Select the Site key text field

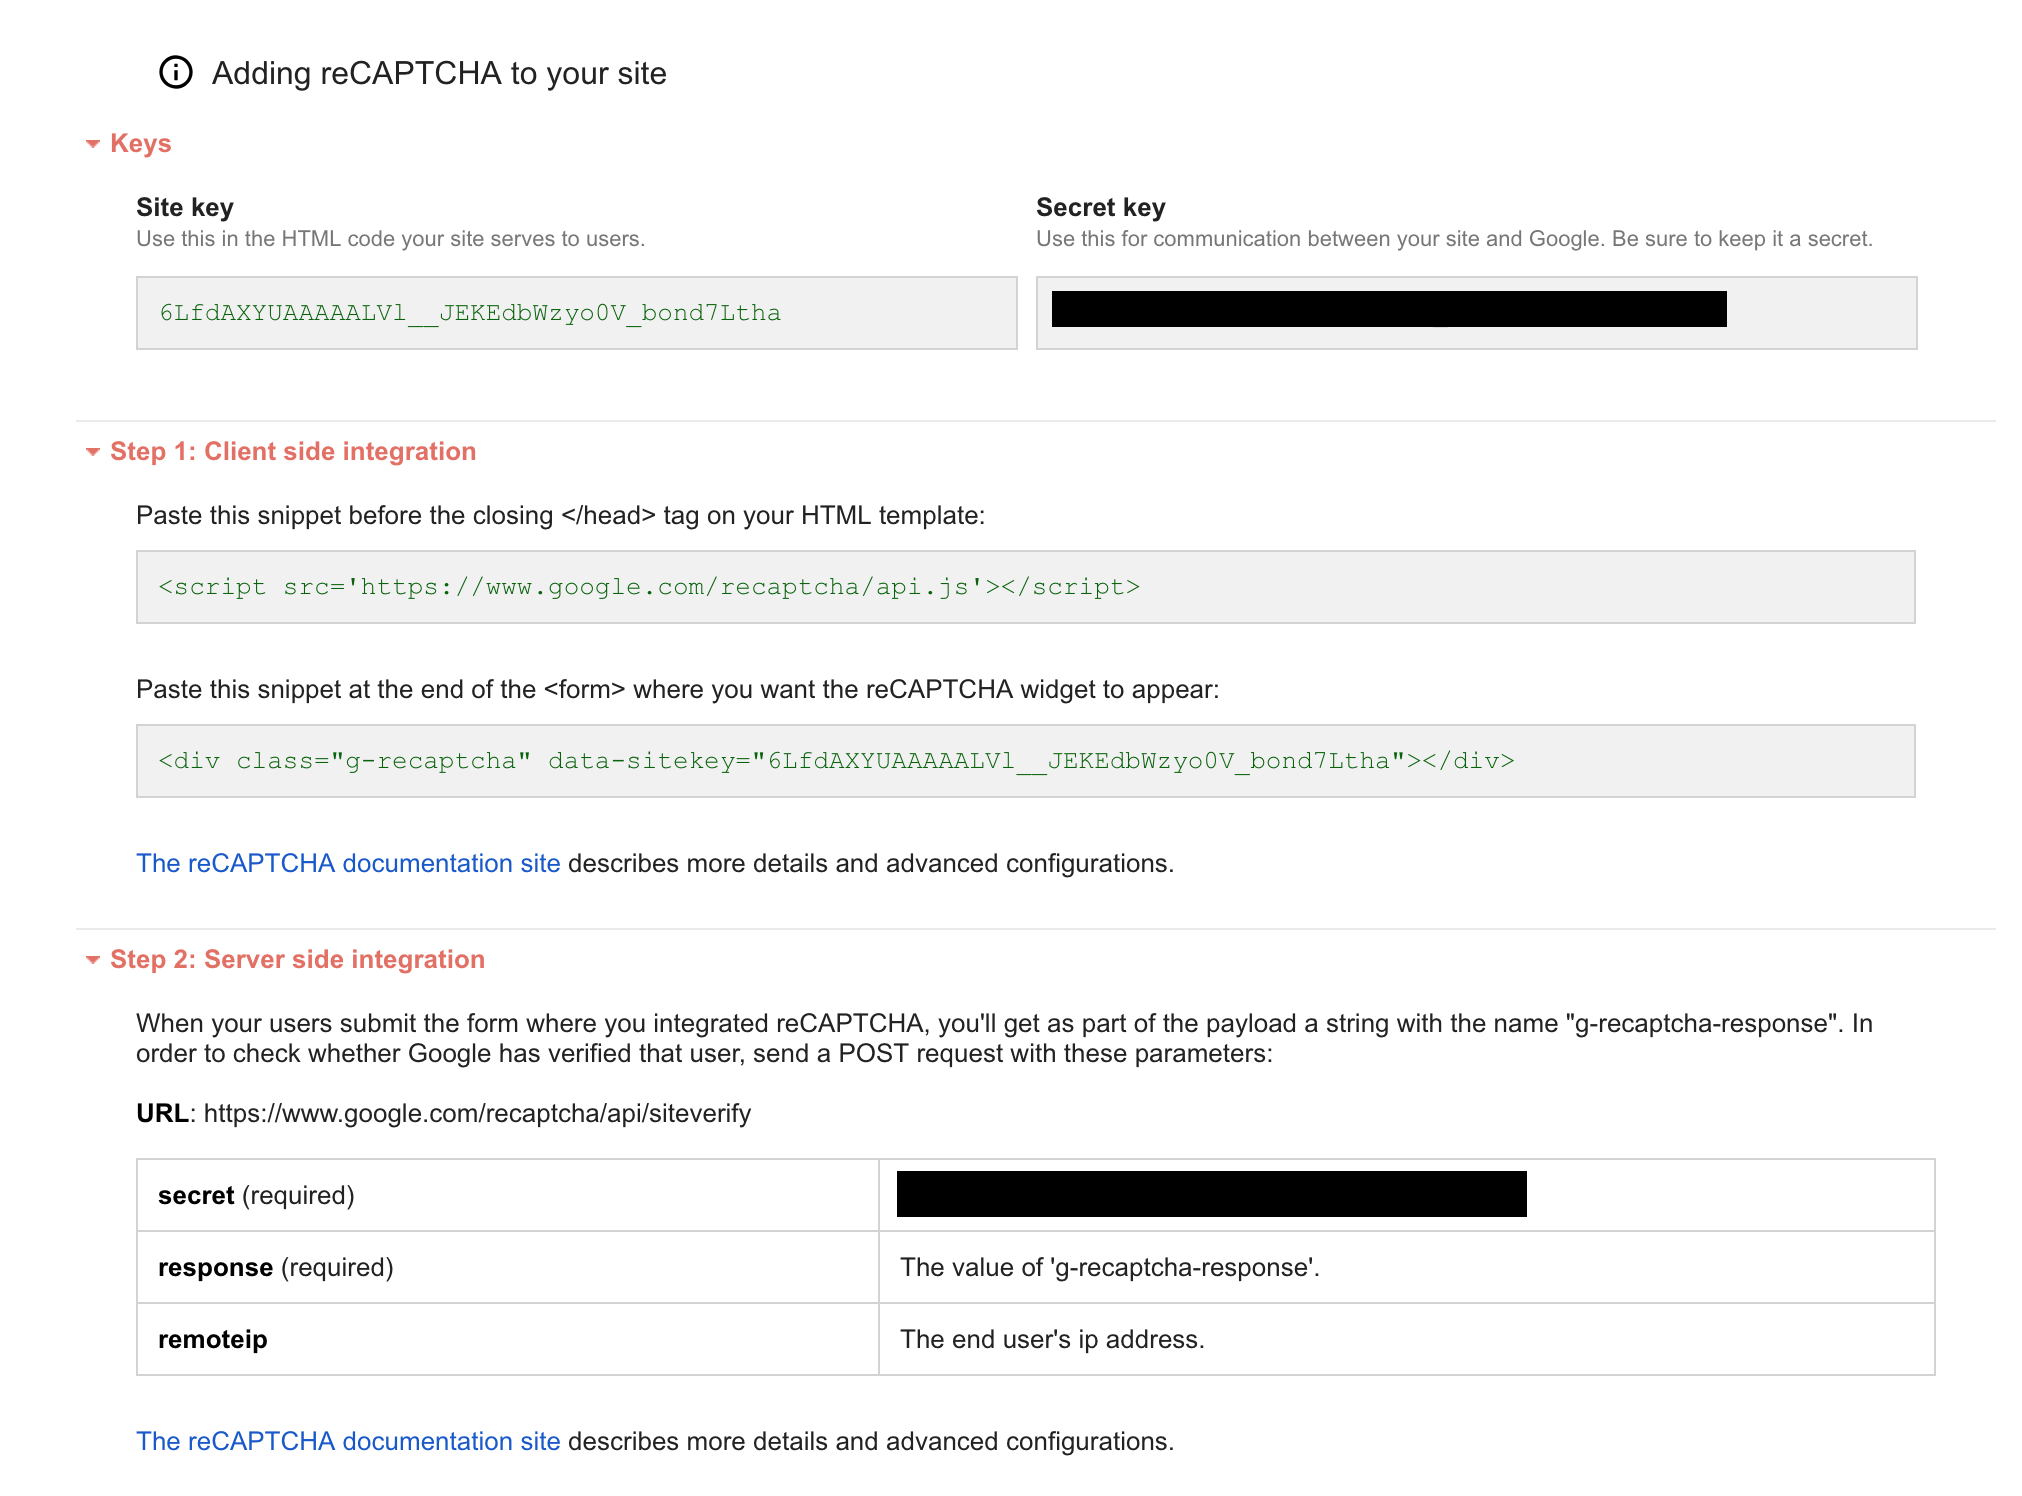click(x=576, y=313)
